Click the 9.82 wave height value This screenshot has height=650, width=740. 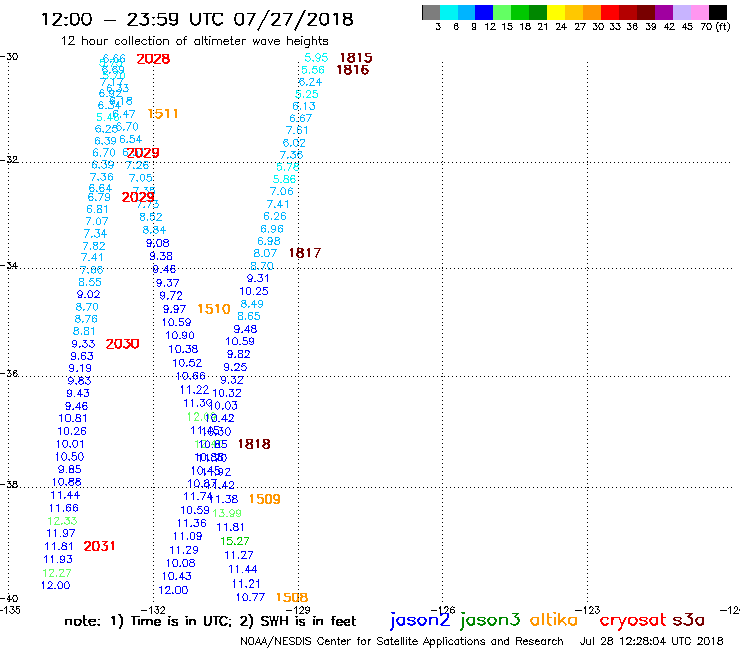point(238,354)
